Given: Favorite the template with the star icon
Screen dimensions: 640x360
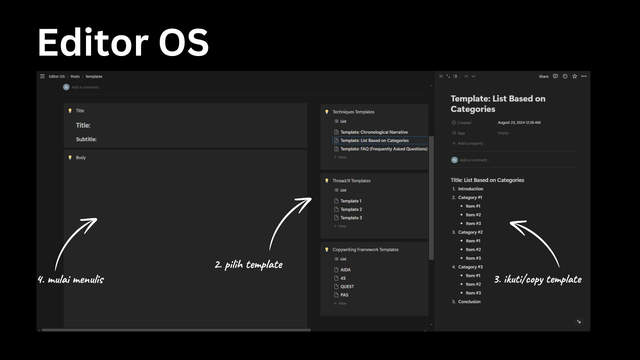Looking at the screenshot, I should [575, 76].
